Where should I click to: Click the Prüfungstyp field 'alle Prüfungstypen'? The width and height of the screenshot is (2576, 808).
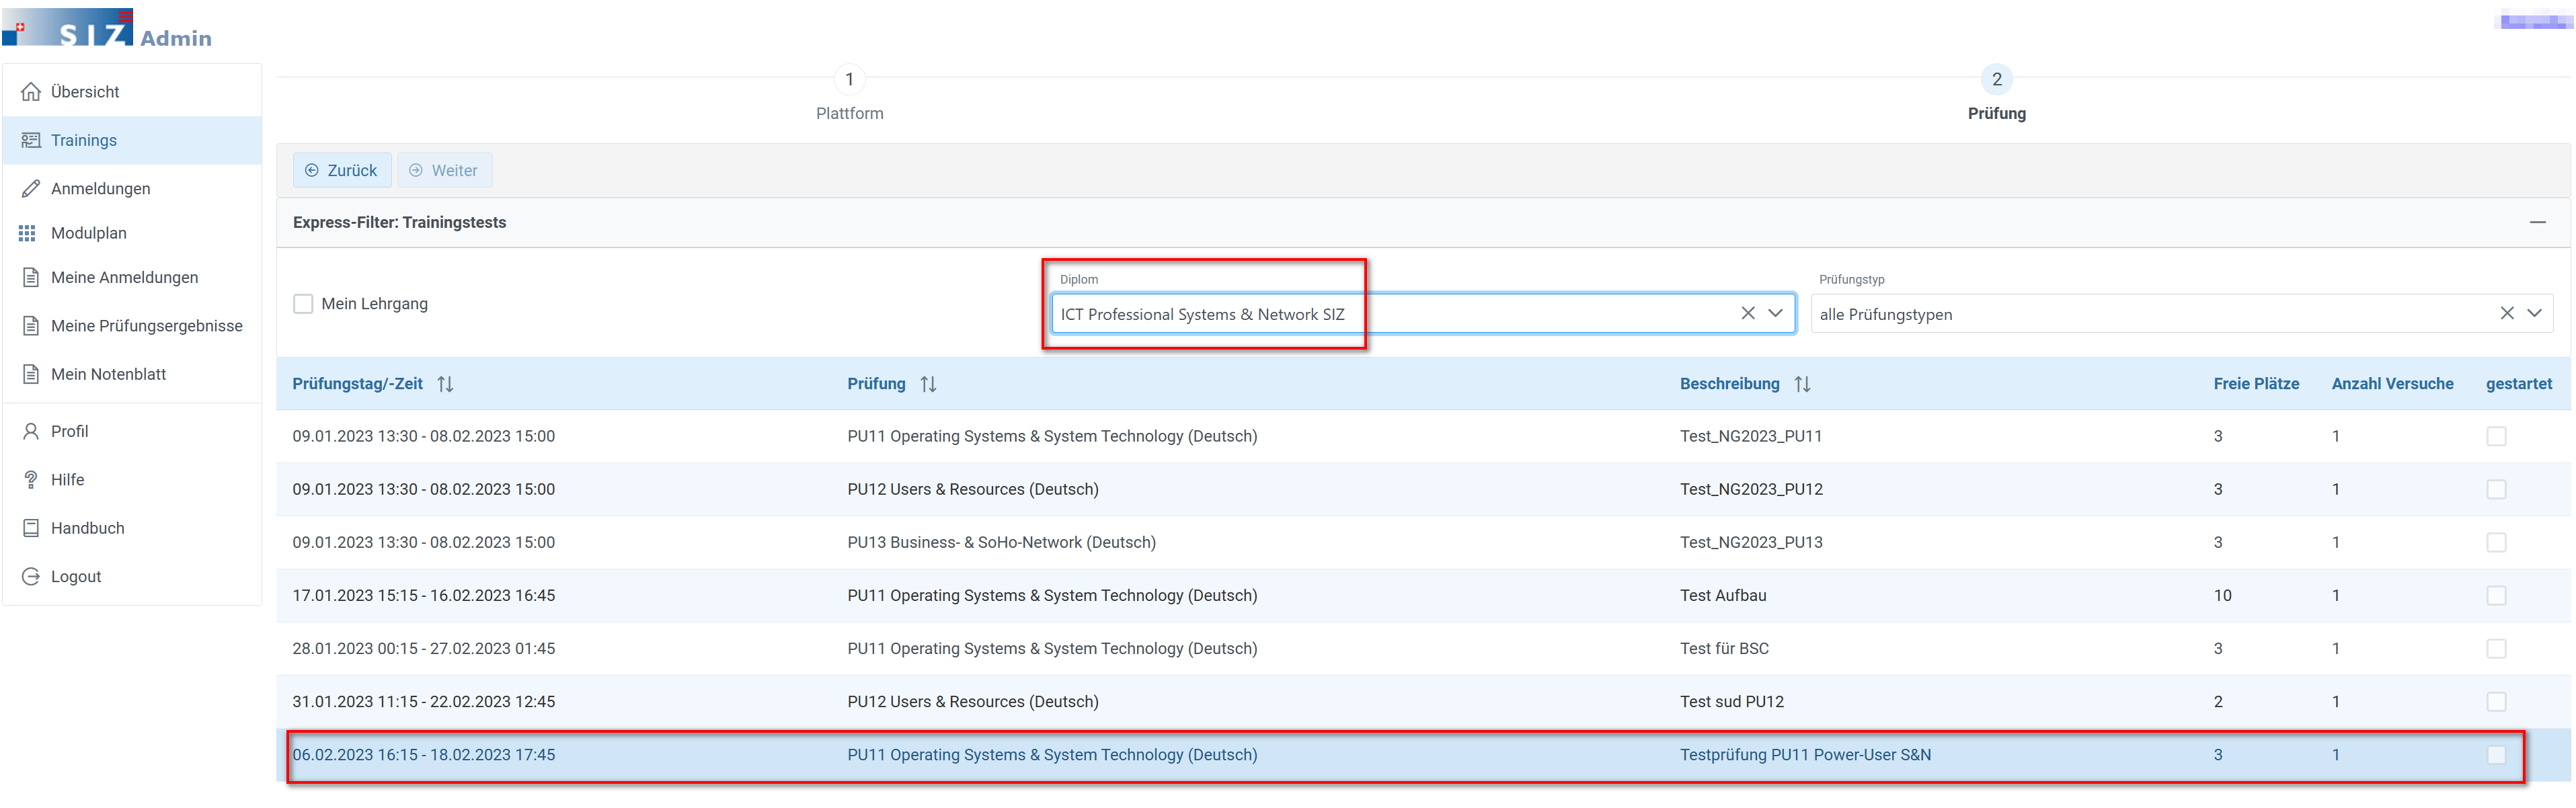click(2182, 313)
